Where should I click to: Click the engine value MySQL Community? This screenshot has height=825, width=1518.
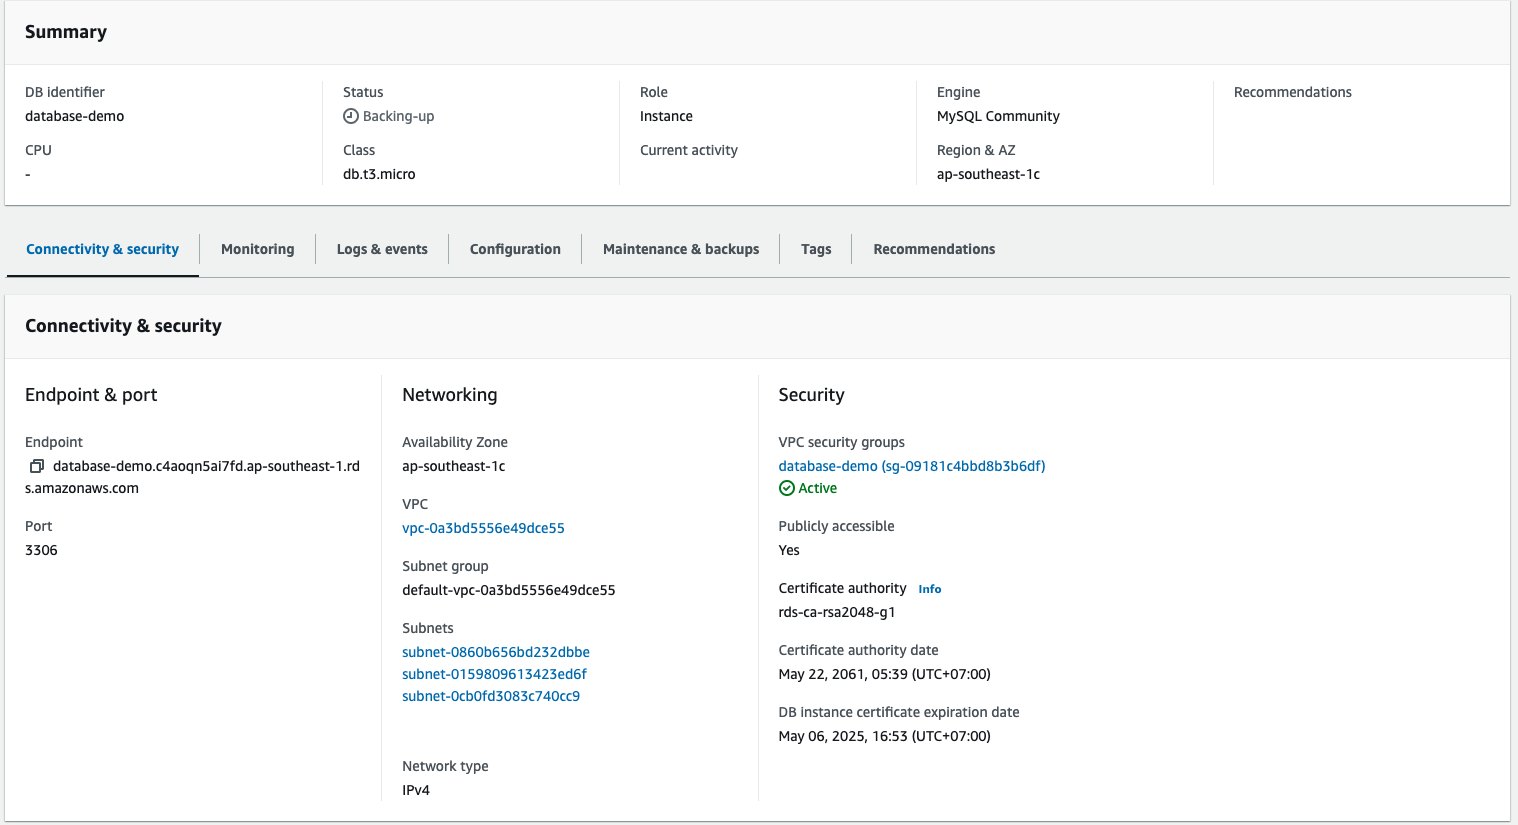tap(998, 116)
